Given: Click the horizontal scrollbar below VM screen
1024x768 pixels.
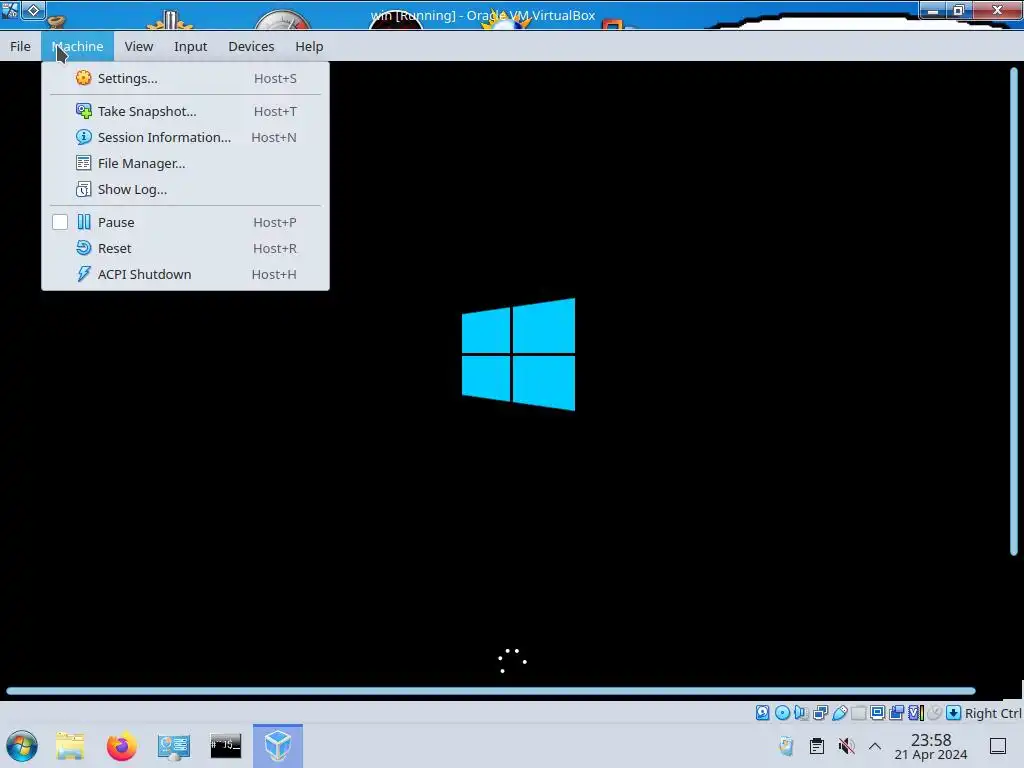Looking at the screenshot, I should [x=491, y=691].
